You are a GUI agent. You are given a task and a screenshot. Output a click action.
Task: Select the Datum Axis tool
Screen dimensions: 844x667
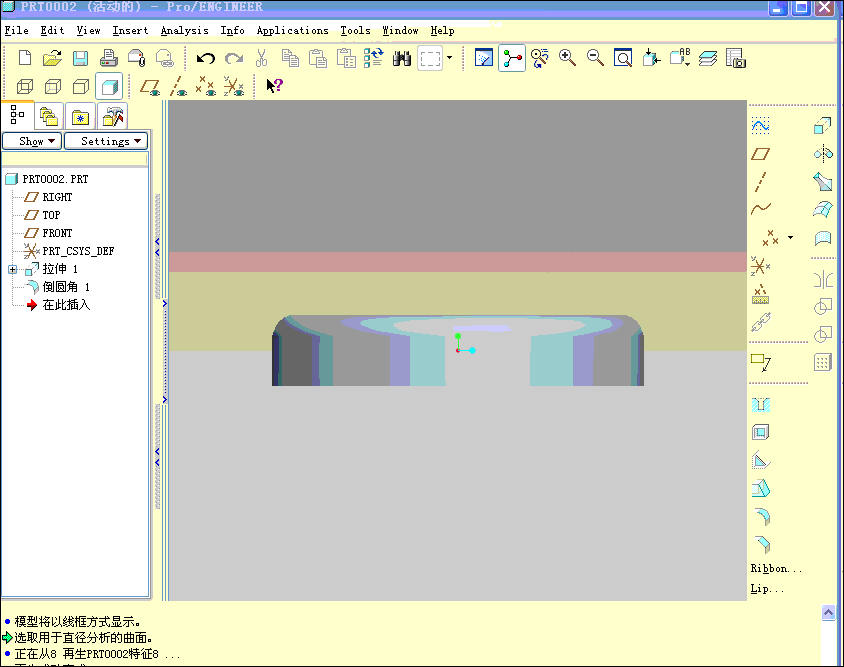760,182
